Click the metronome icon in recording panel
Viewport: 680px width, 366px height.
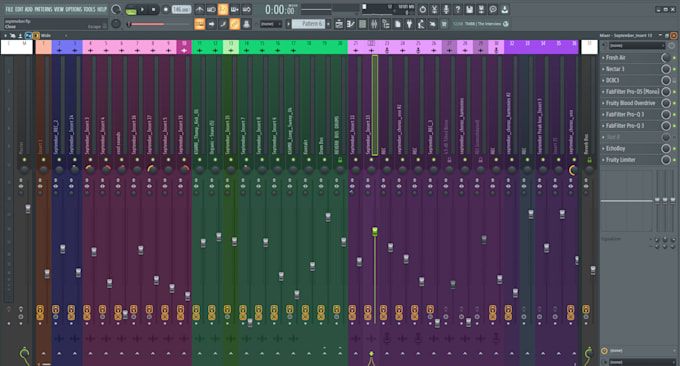(199, 9)
